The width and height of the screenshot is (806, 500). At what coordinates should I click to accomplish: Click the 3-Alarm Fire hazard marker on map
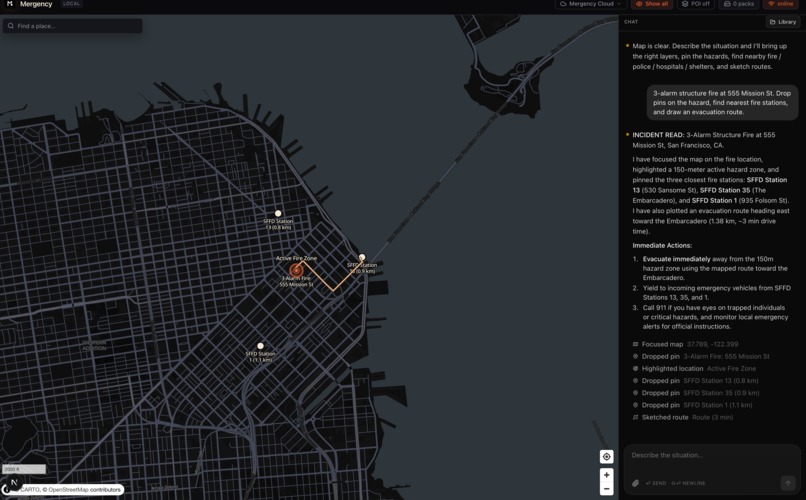click(296, 270)
